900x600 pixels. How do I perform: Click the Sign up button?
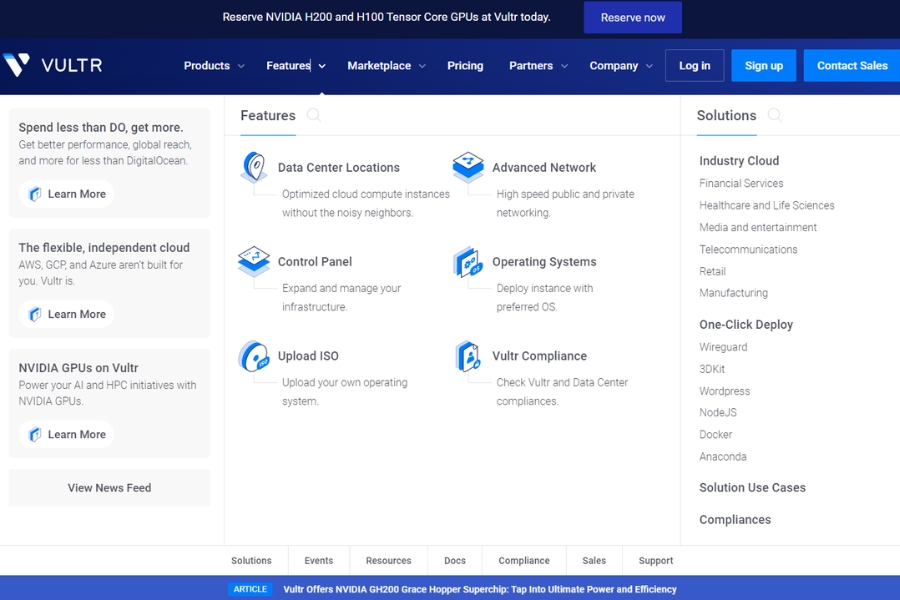coord(763,65)
